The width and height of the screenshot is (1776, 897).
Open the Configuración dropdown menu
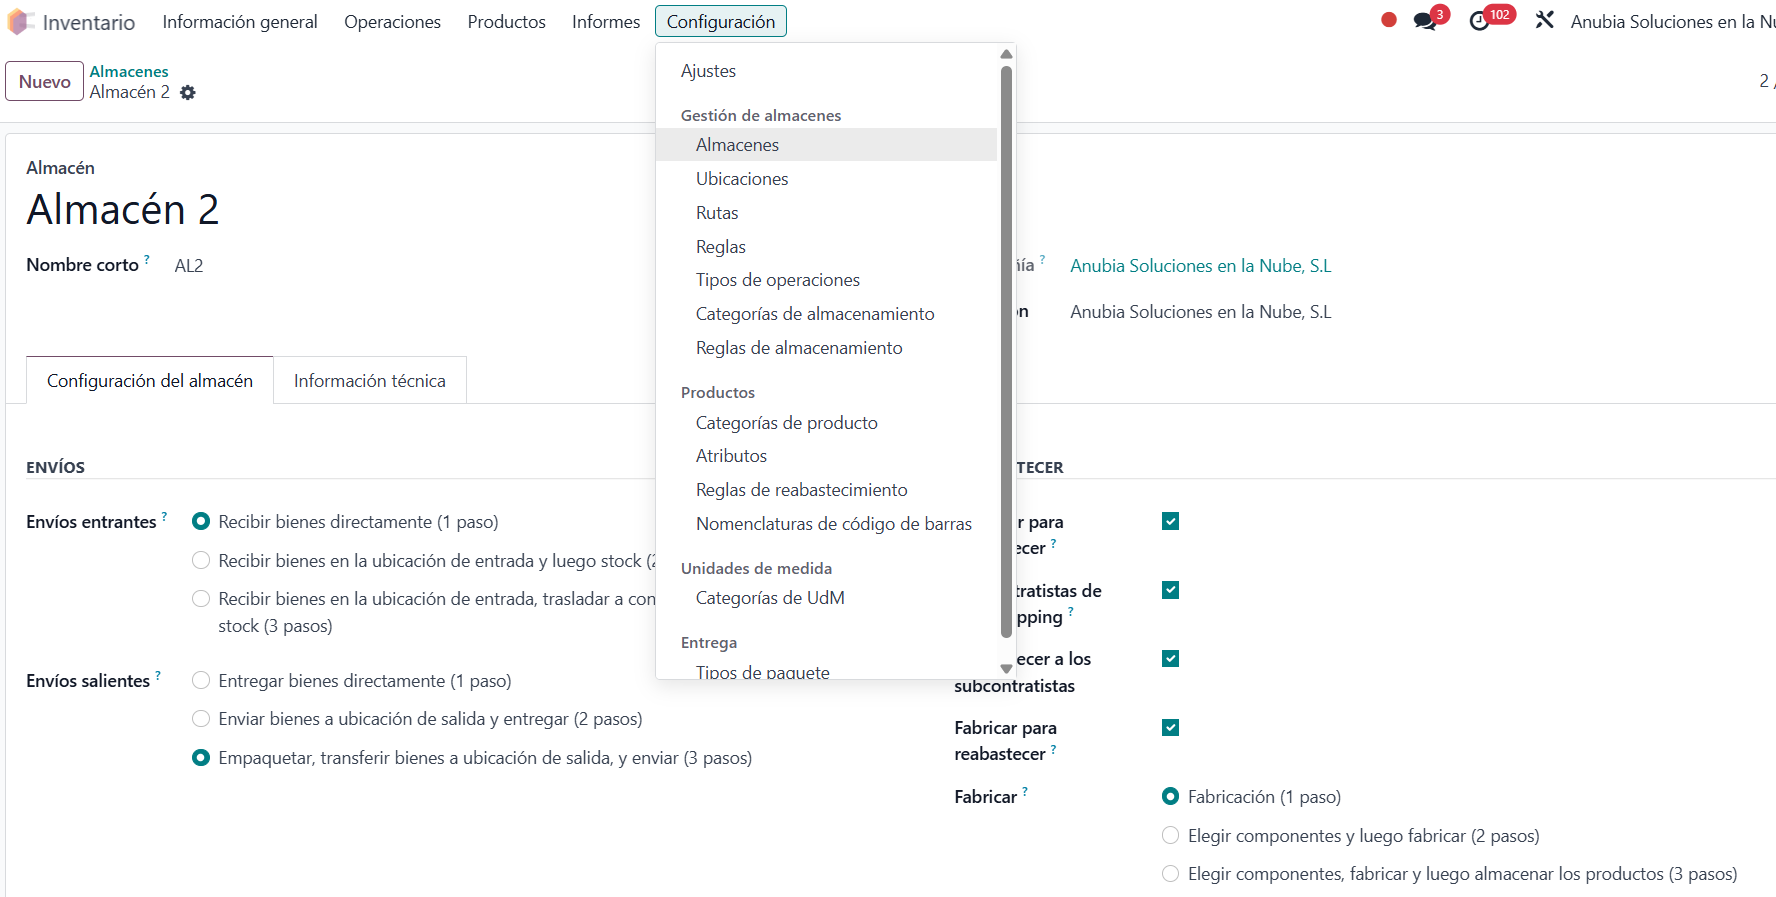(x=721, y=21)
